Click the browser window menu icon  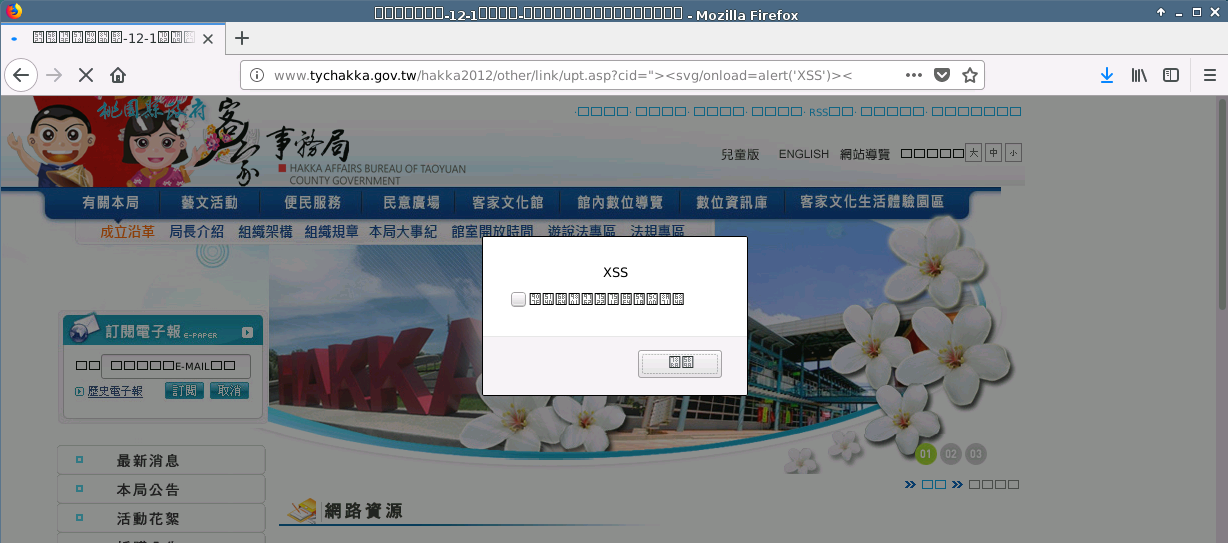tap(13, 13)
